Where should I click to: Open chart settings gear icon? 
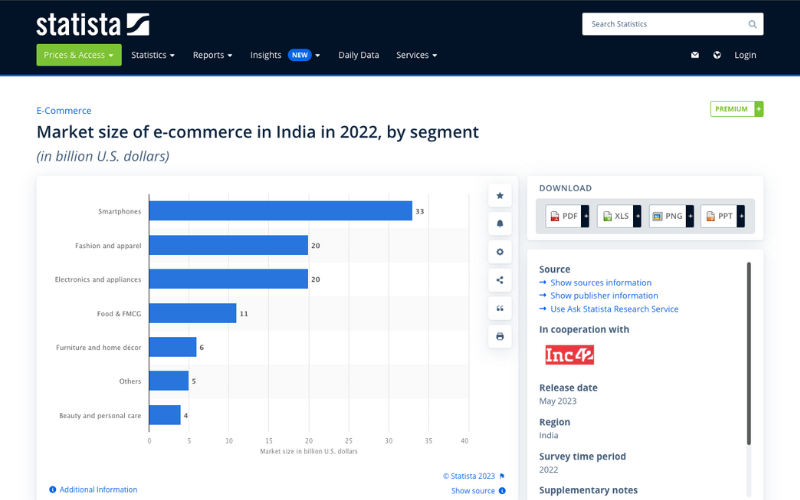click(500, 251)
